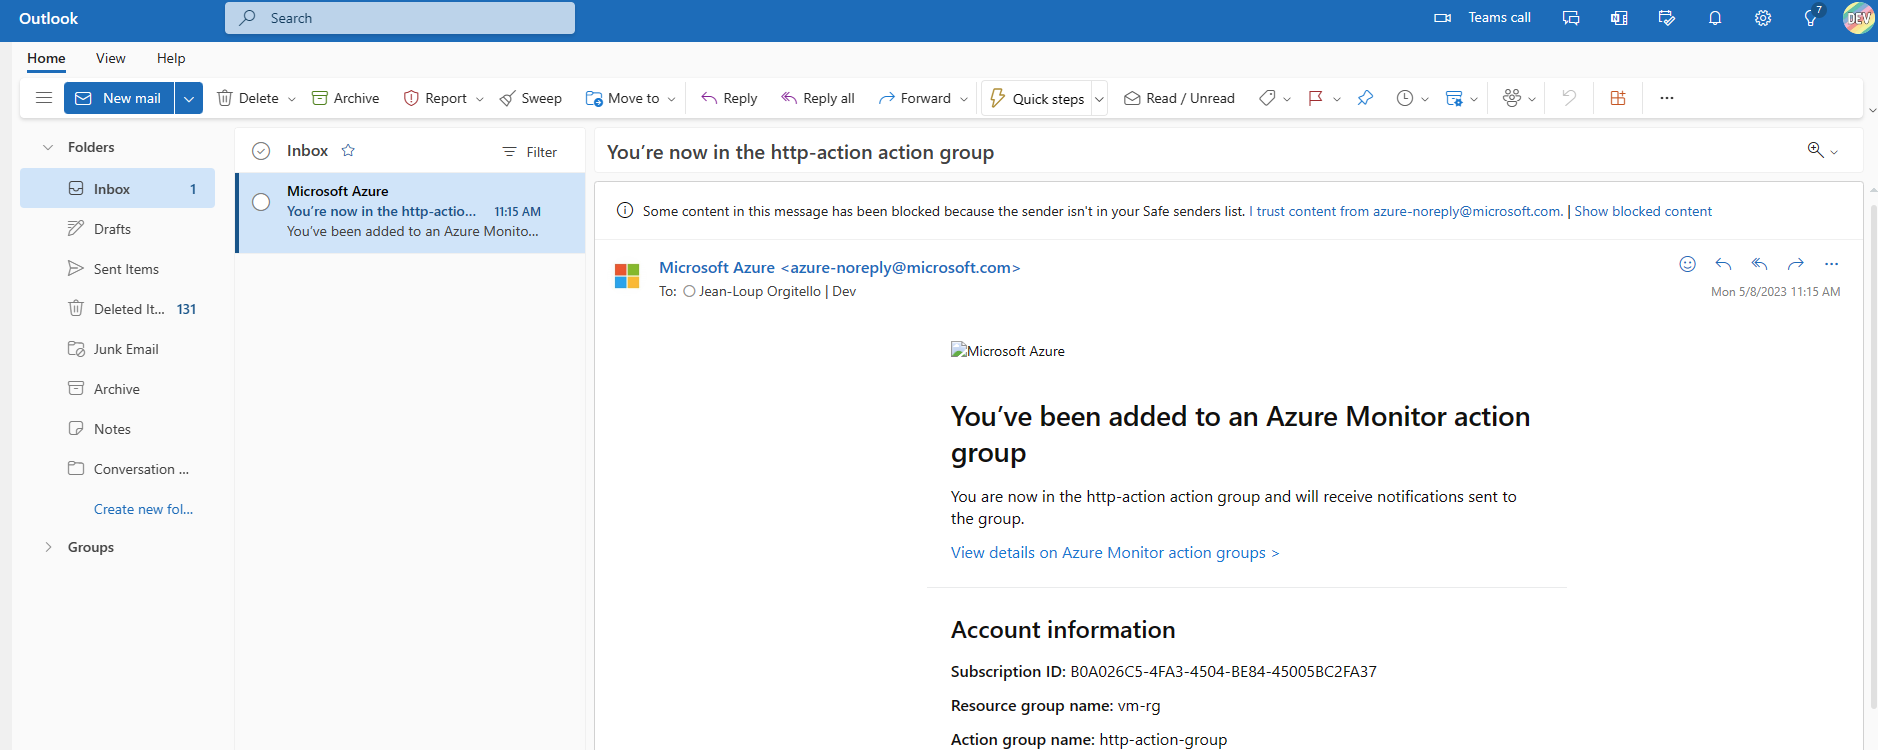The height and width of the screenshot is (750, 1878).
Task: Open More actions ellipsis in the message header
Action: [1832, 264]
